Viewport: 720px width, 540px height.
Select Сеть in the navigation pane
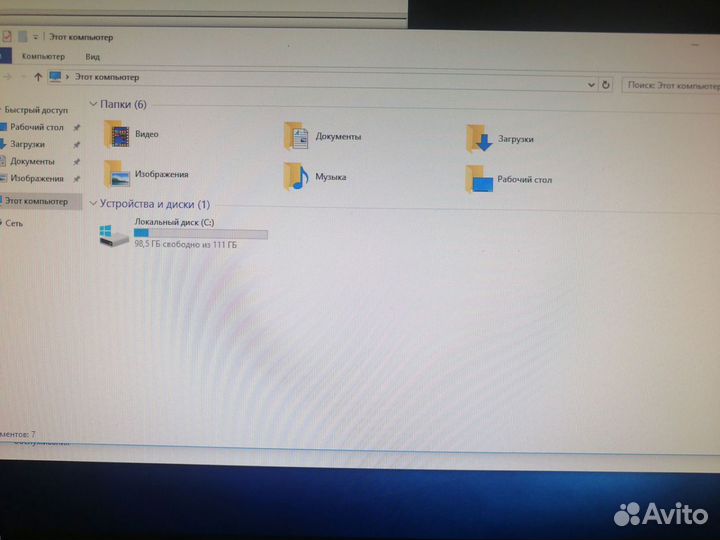(x=14, y=223)
